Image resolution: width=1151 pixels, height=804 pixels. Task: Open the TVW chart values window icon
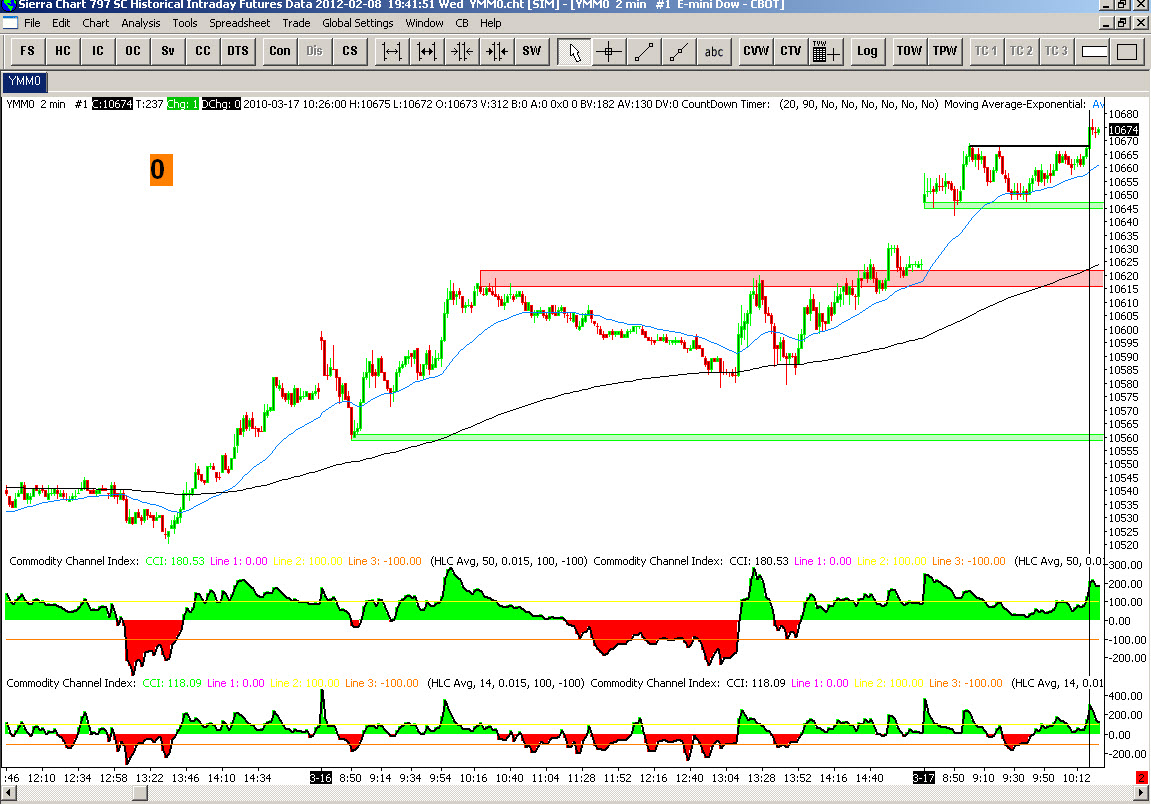pyautogui.click(x=826, y=51)
